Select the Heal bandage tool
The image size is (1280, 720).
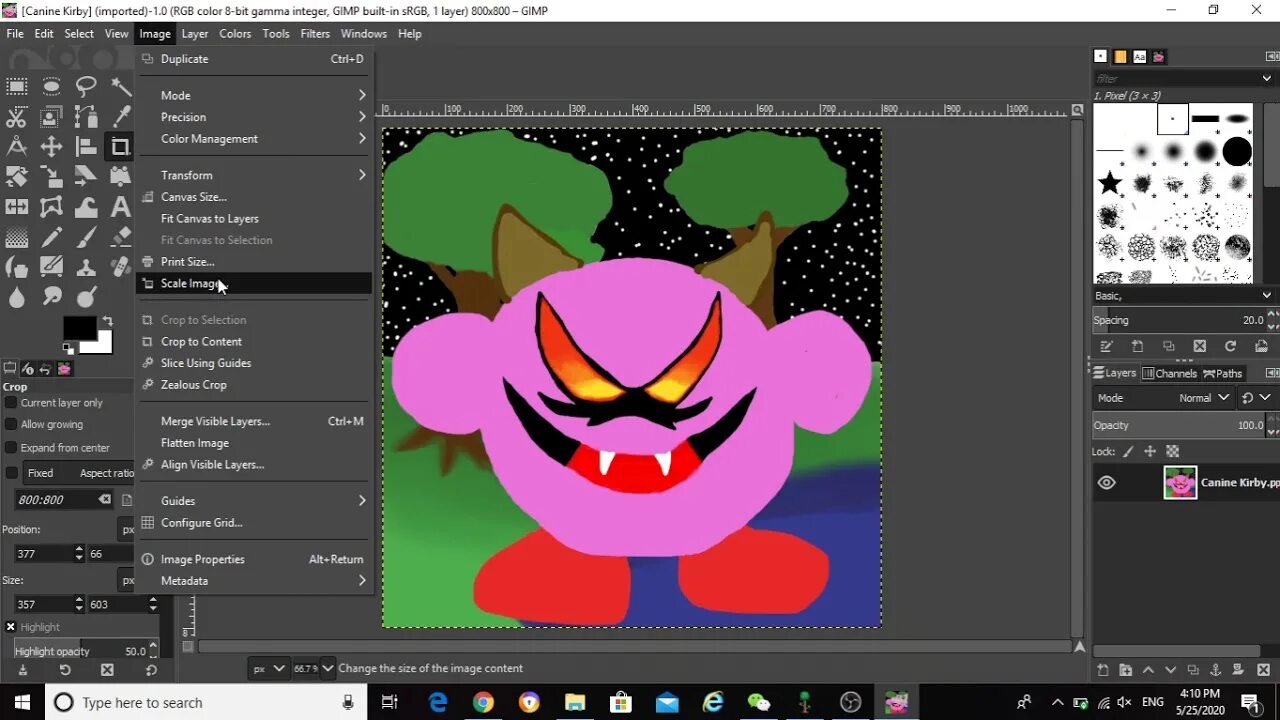[120, 267]
